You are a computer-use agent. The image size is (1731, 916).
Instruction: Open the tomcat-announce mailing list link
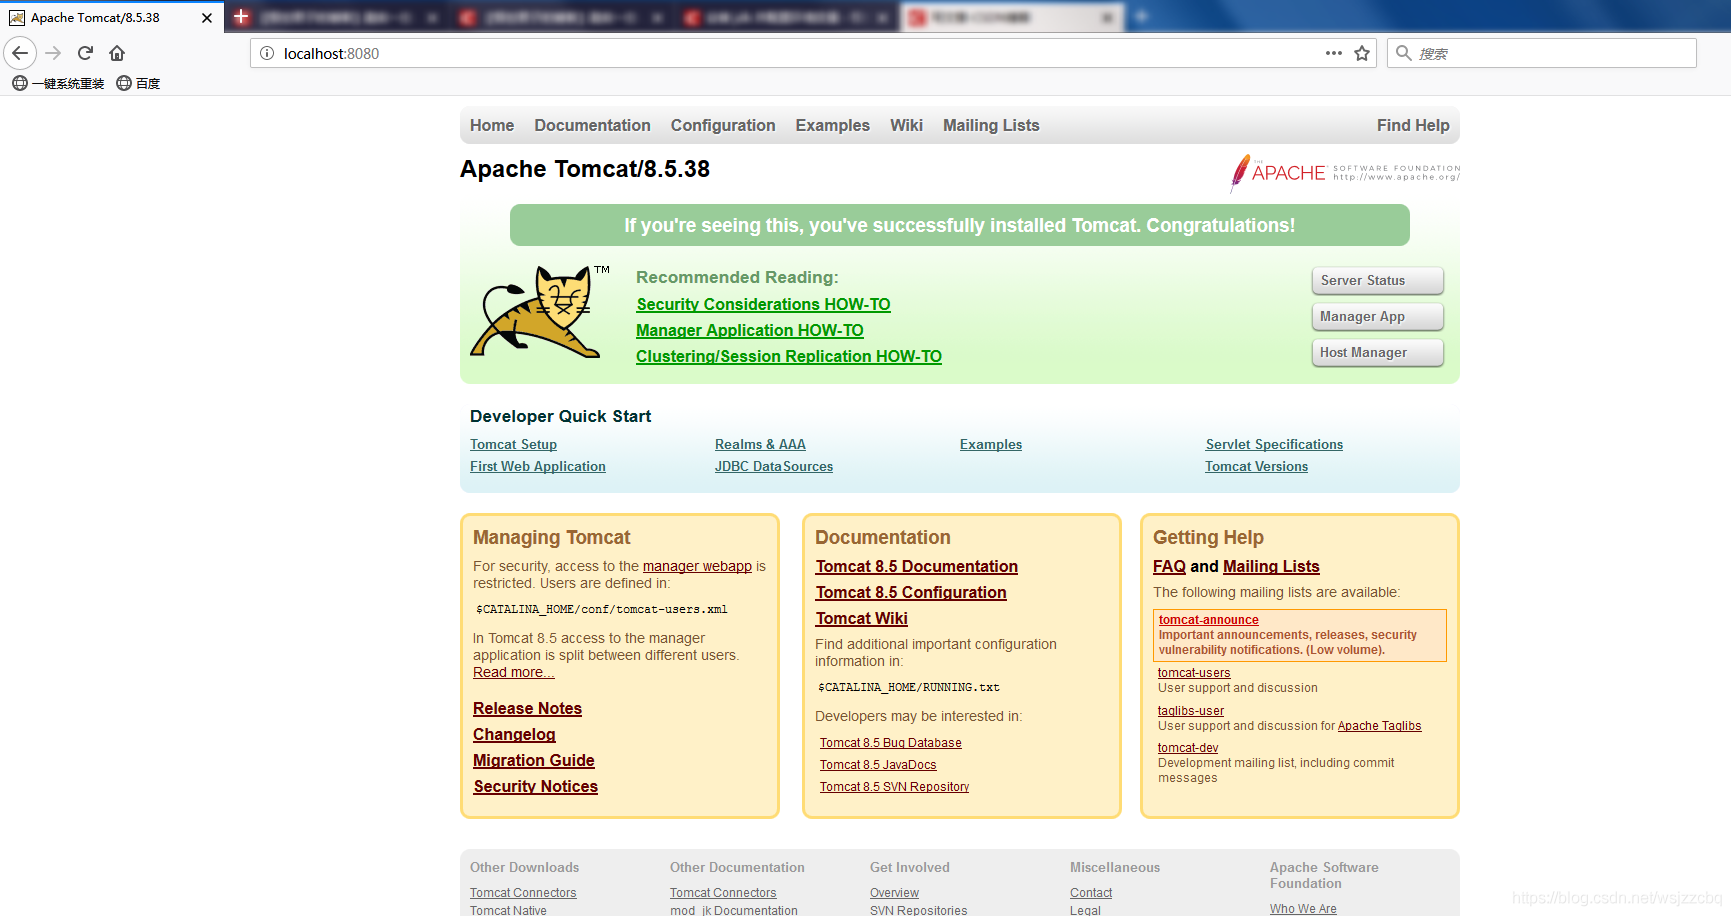click(x=1208, y=619)
